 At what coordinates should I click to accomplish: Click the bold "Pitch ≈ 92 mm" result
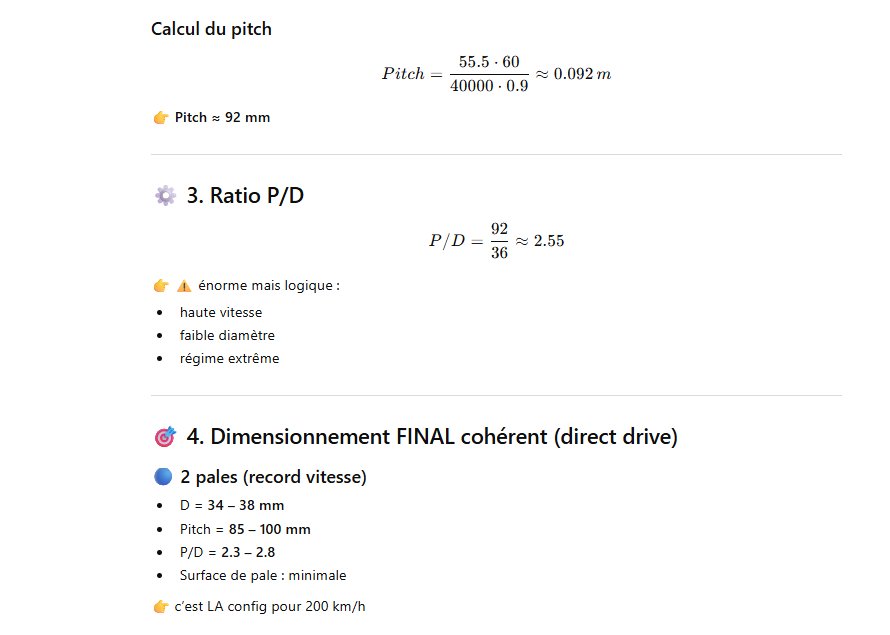tap(222, 118)
